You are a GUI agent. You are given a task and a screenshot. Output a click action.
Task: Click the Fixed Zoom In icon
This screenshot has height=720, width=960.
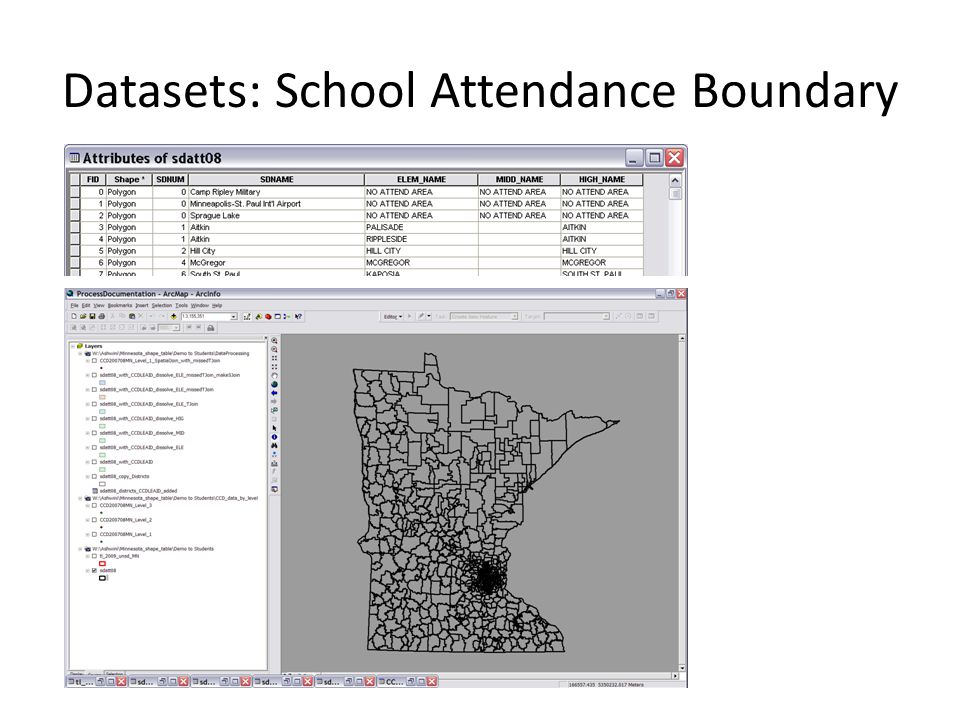click(x=274, y=358)
